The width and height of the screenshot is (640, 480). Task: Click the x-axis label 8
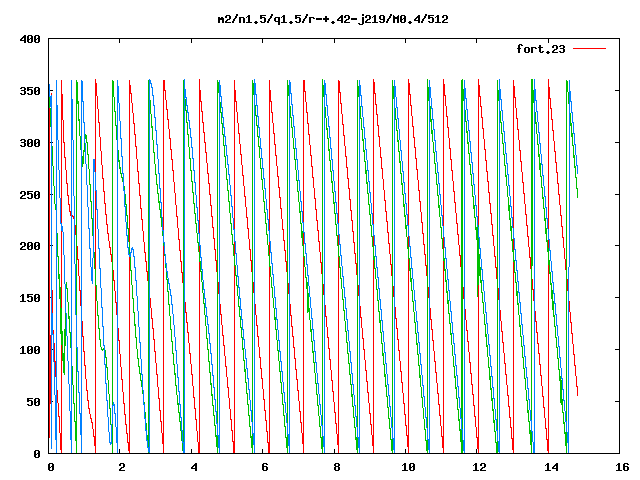click(336, 467)
